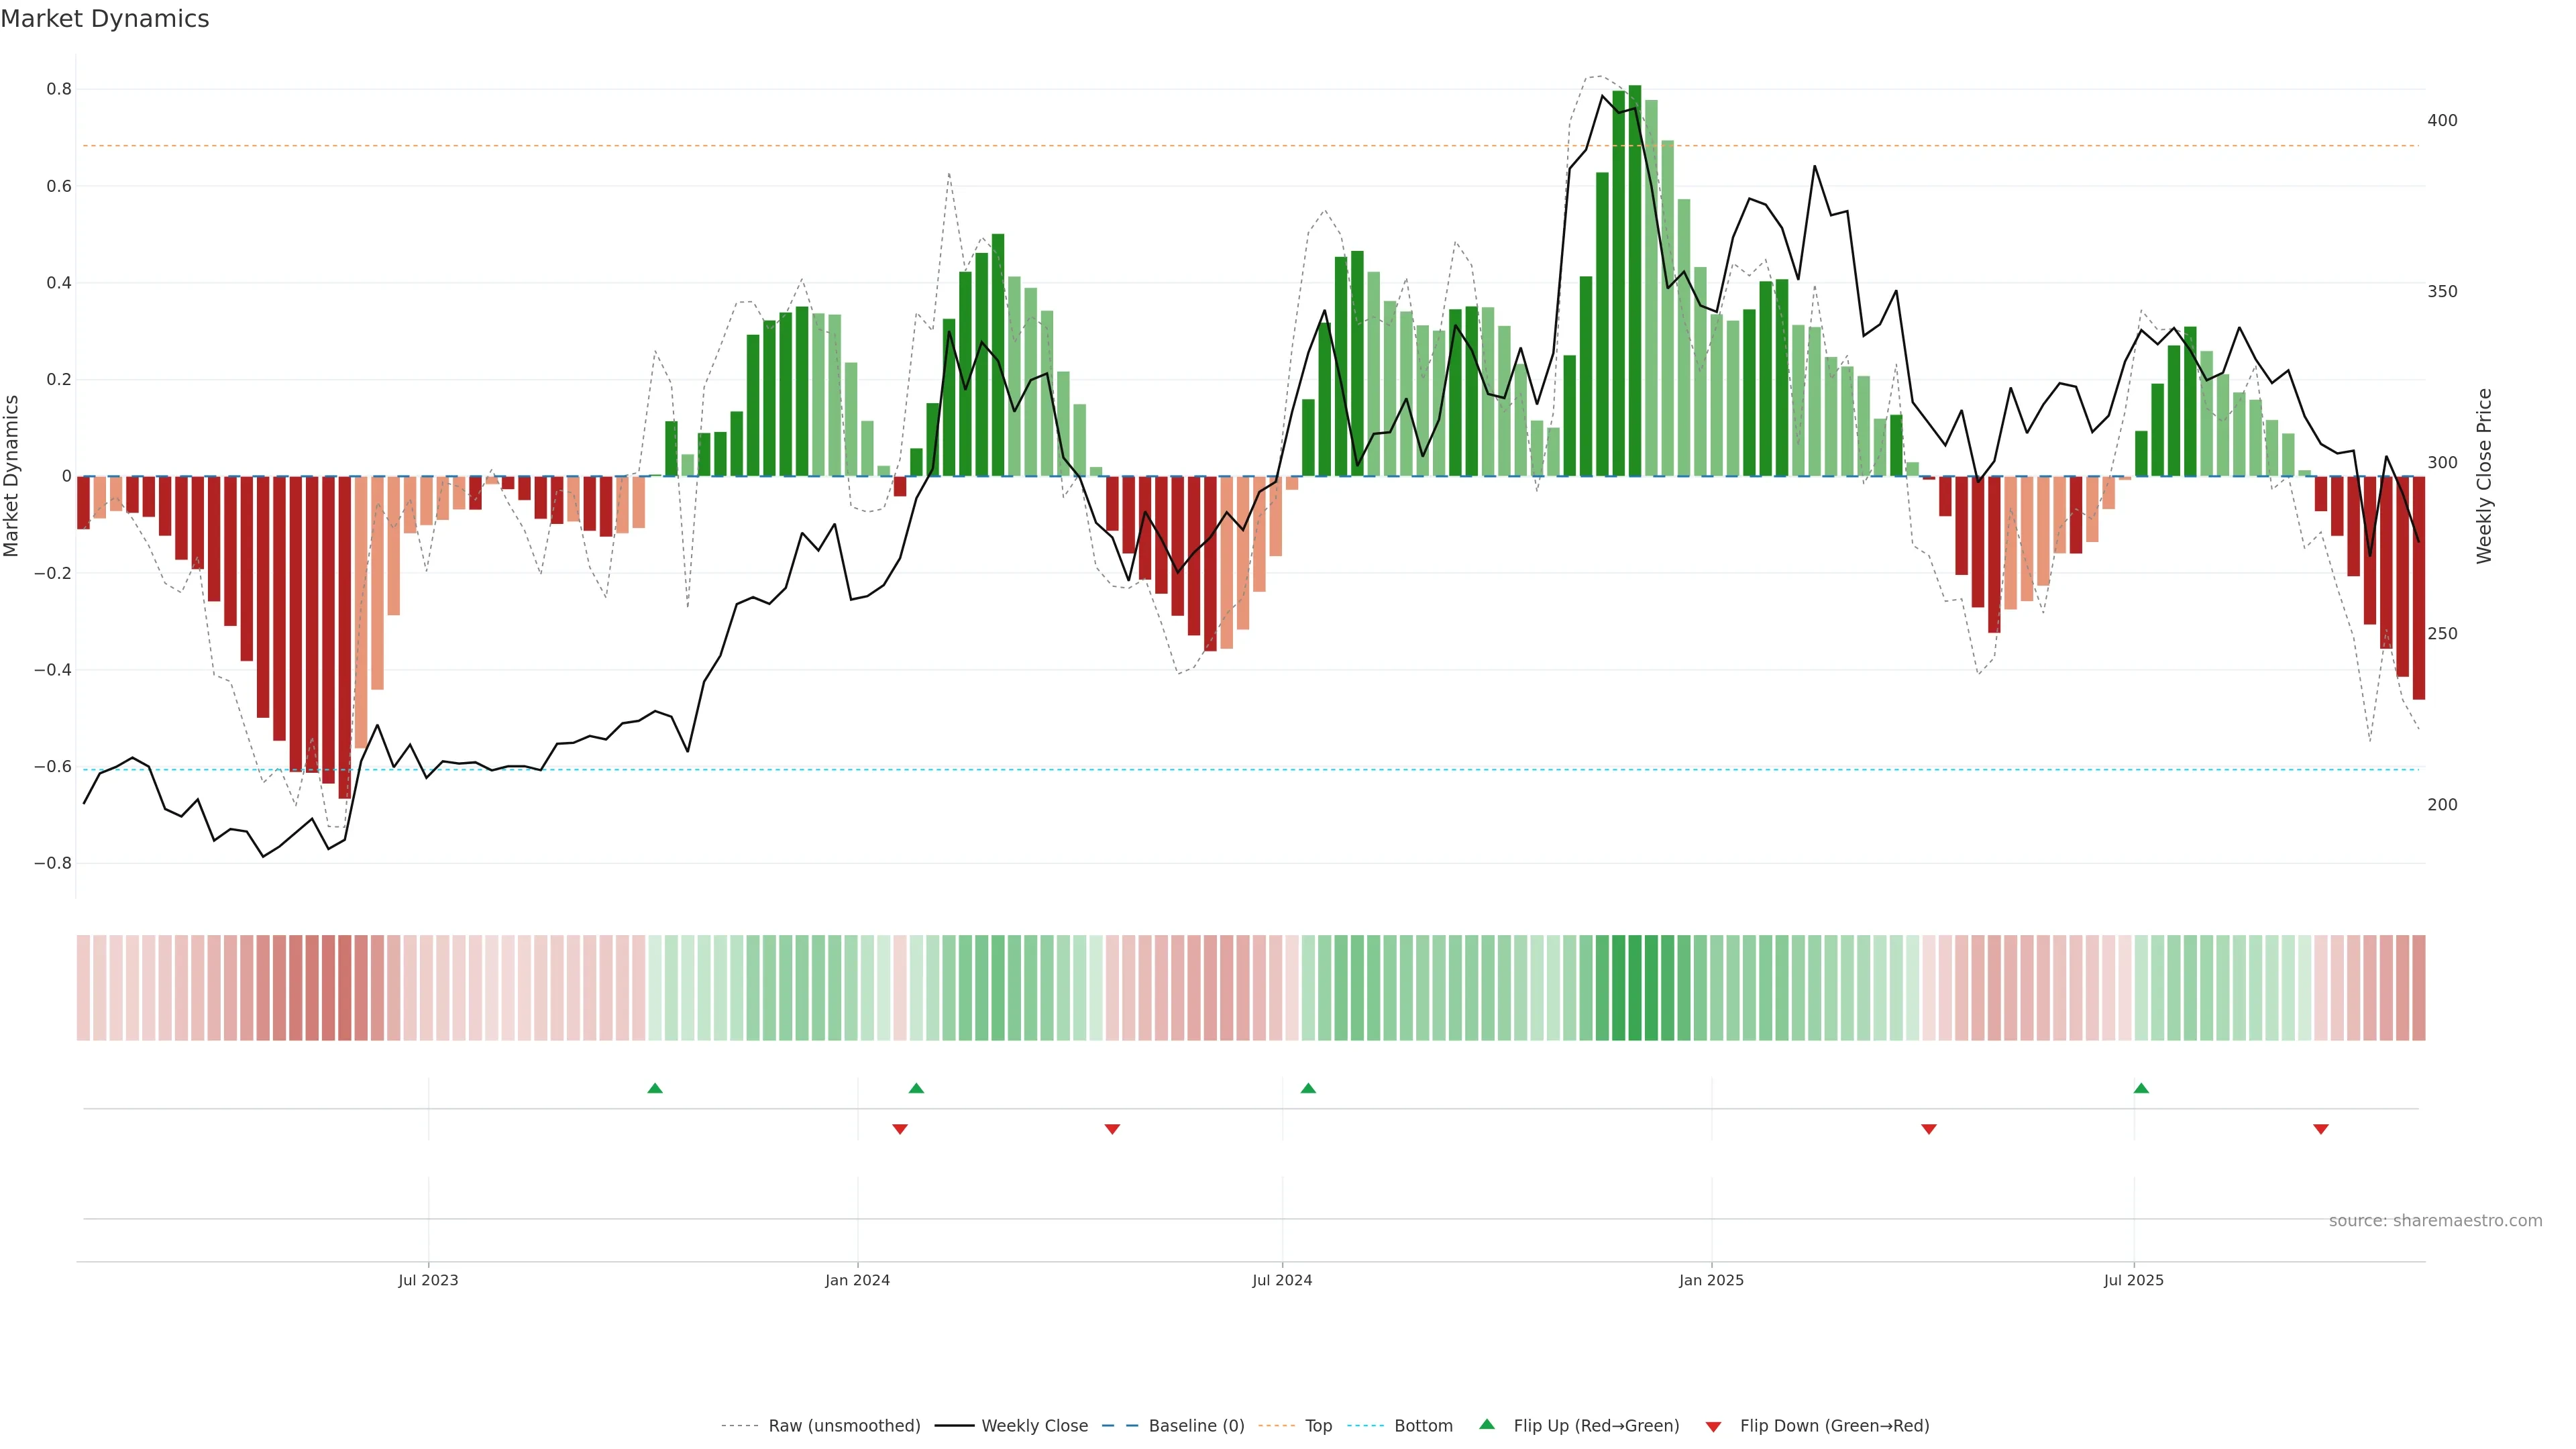The image size is (2576, 1449).
Task: Toggle Flip Up (Red→Green) legend entry
Action: coord(1596,1426)
